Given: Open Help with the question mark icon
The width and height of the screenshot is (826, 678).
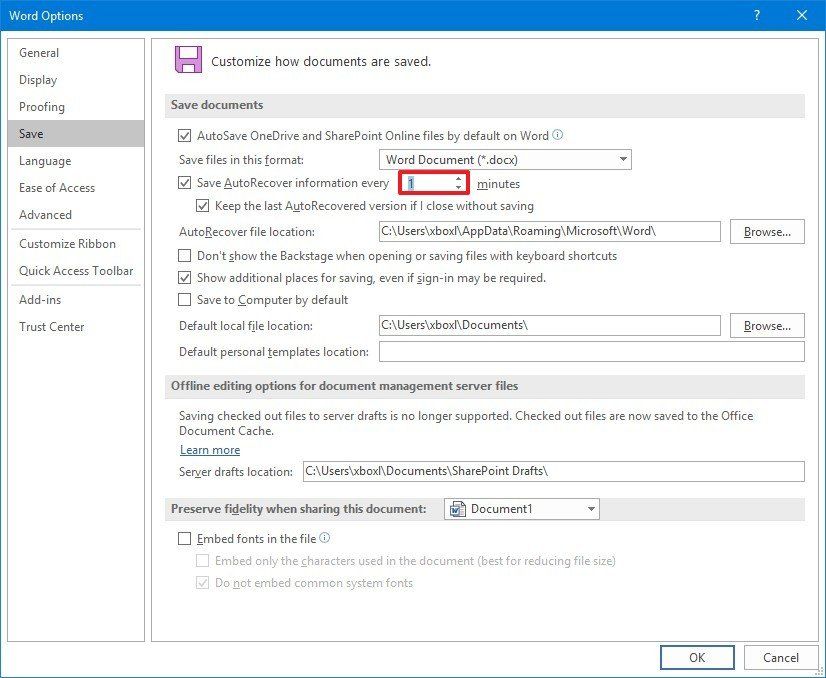Looking at the screenshot, I should point(757,15).
